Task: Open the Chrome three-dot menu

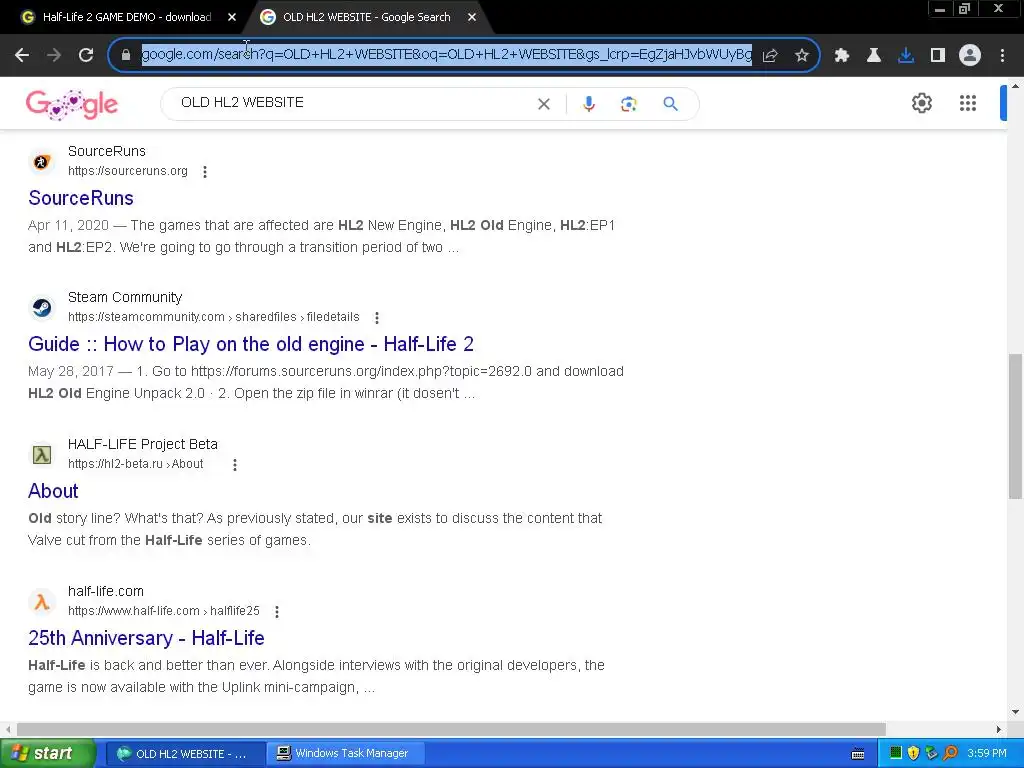Action: click(x=1002, y=56)
